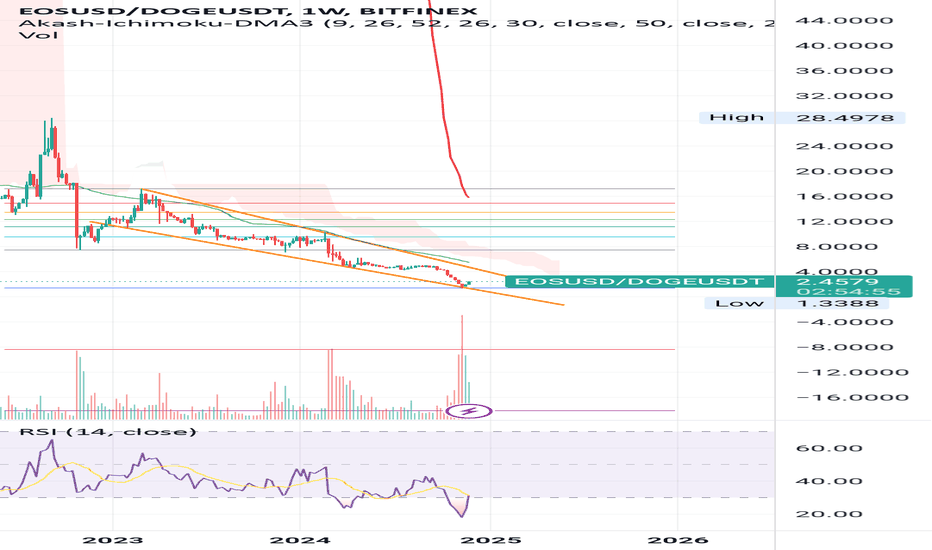The width and height of the screenshot is (932, 550).
Task: Click the 2023 label on time axis
Action: 112,540
